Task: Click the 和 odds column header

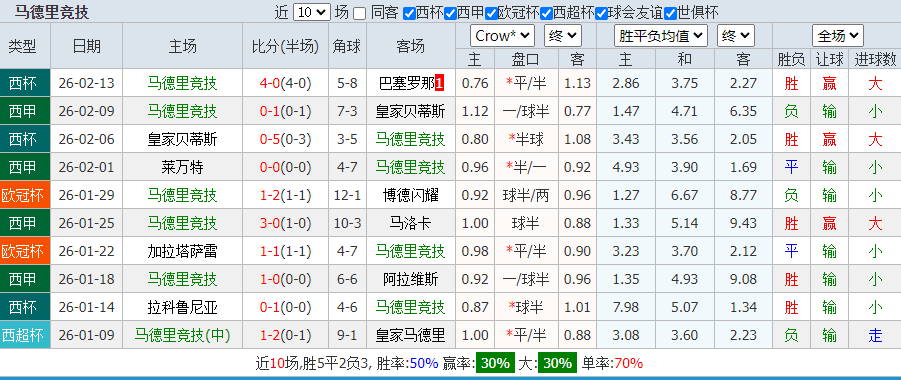Action: 684,59
